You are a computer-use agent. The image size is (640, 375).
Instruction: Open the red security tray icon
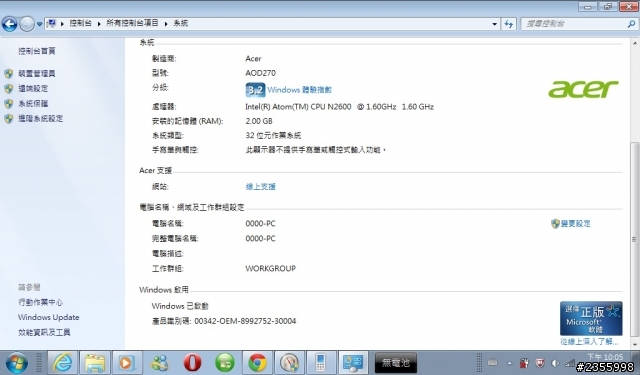pyautogui.click(x=524, y=363)
